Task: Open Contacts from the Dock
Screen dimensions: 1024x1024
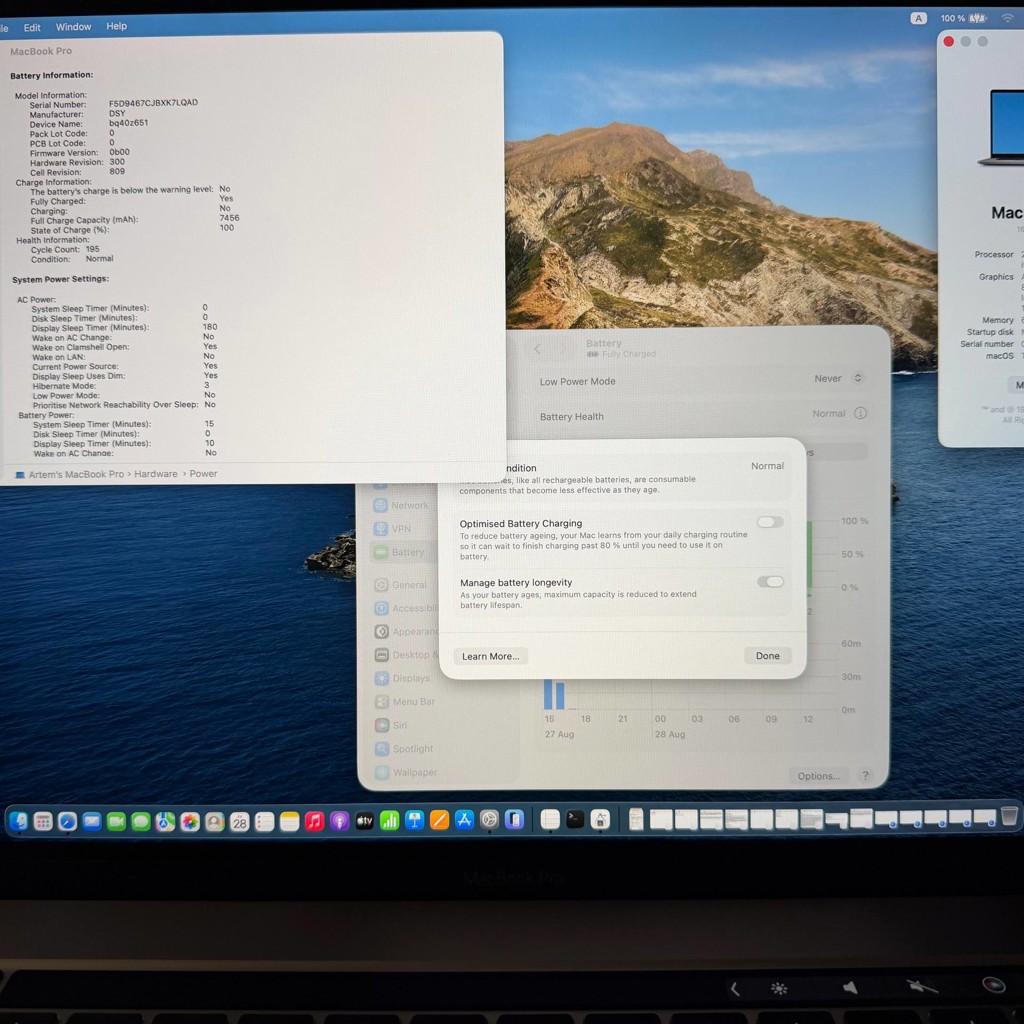Action: click(x=215, y=821)
